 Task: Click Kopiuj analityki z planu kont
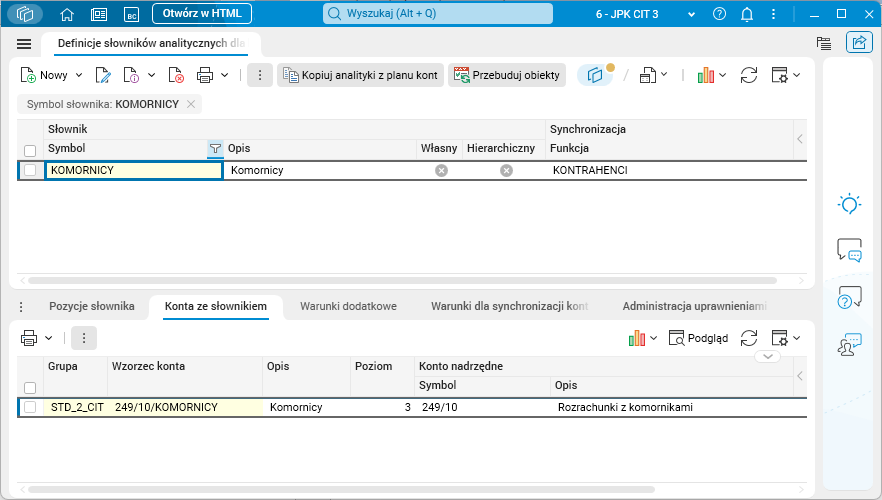[360, 75]
